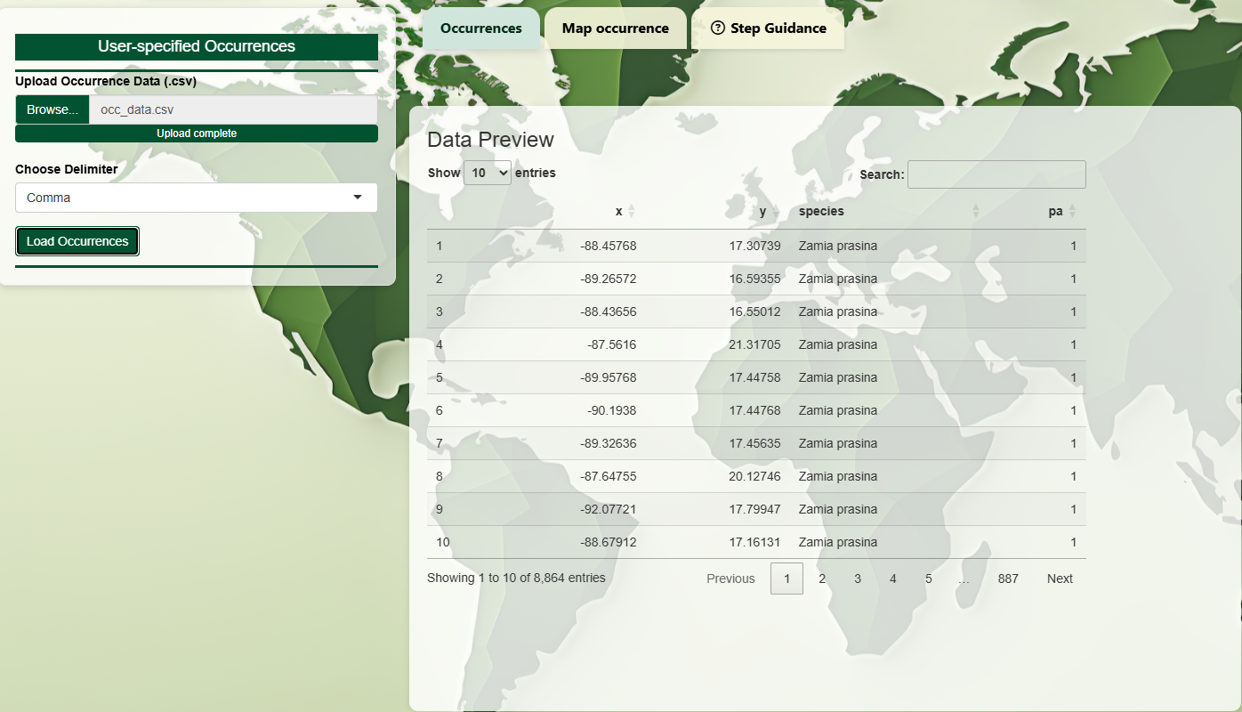Image resolution: width=1242 pixels, height=712 pixels.
Task: Select x value -89.32636 in row 7
Action: tap(608, 444)
